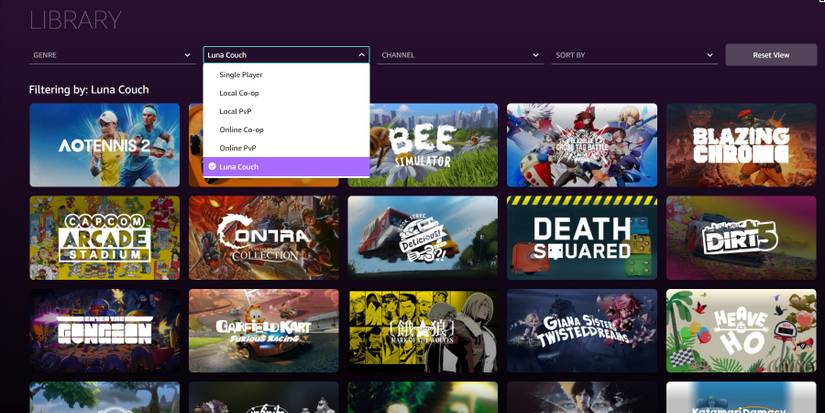Launch the Contra Collection tile
Viewport: 825px width, 413px height.
coord(263,237)
